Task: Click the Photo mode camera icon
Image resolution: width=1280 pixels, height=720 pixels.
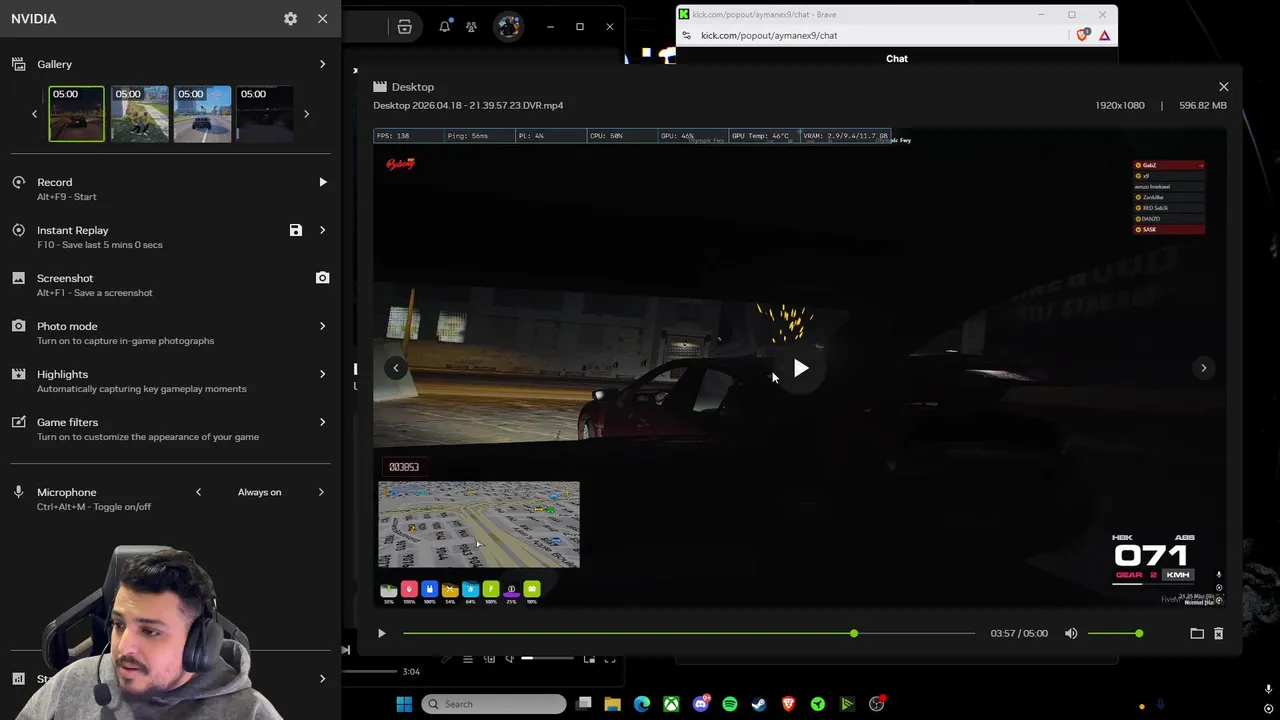Action: tap(18, 326)
